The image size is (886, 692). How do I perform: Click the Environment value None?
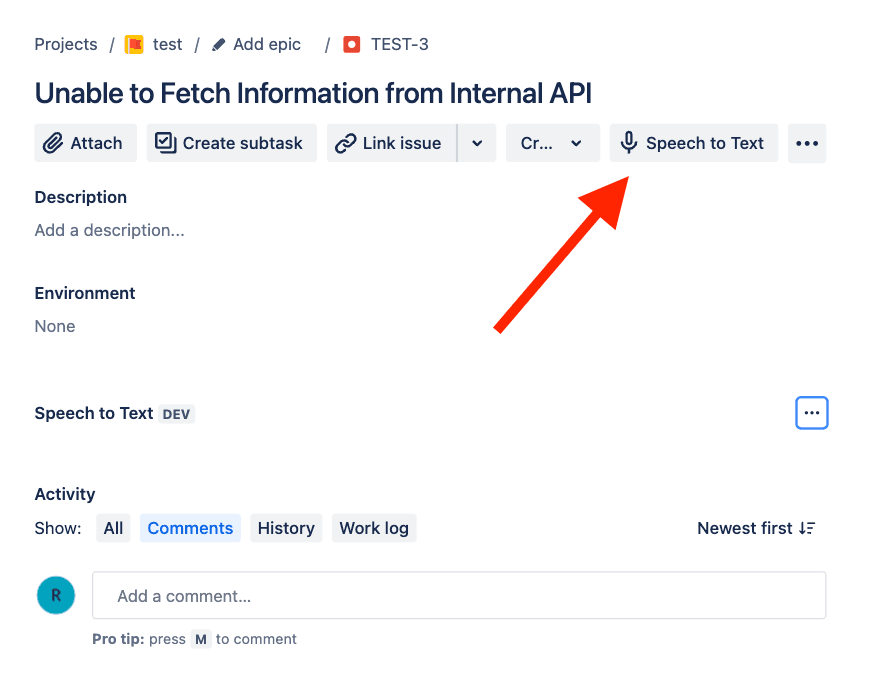pyautogui.click(x=55, y=326)
